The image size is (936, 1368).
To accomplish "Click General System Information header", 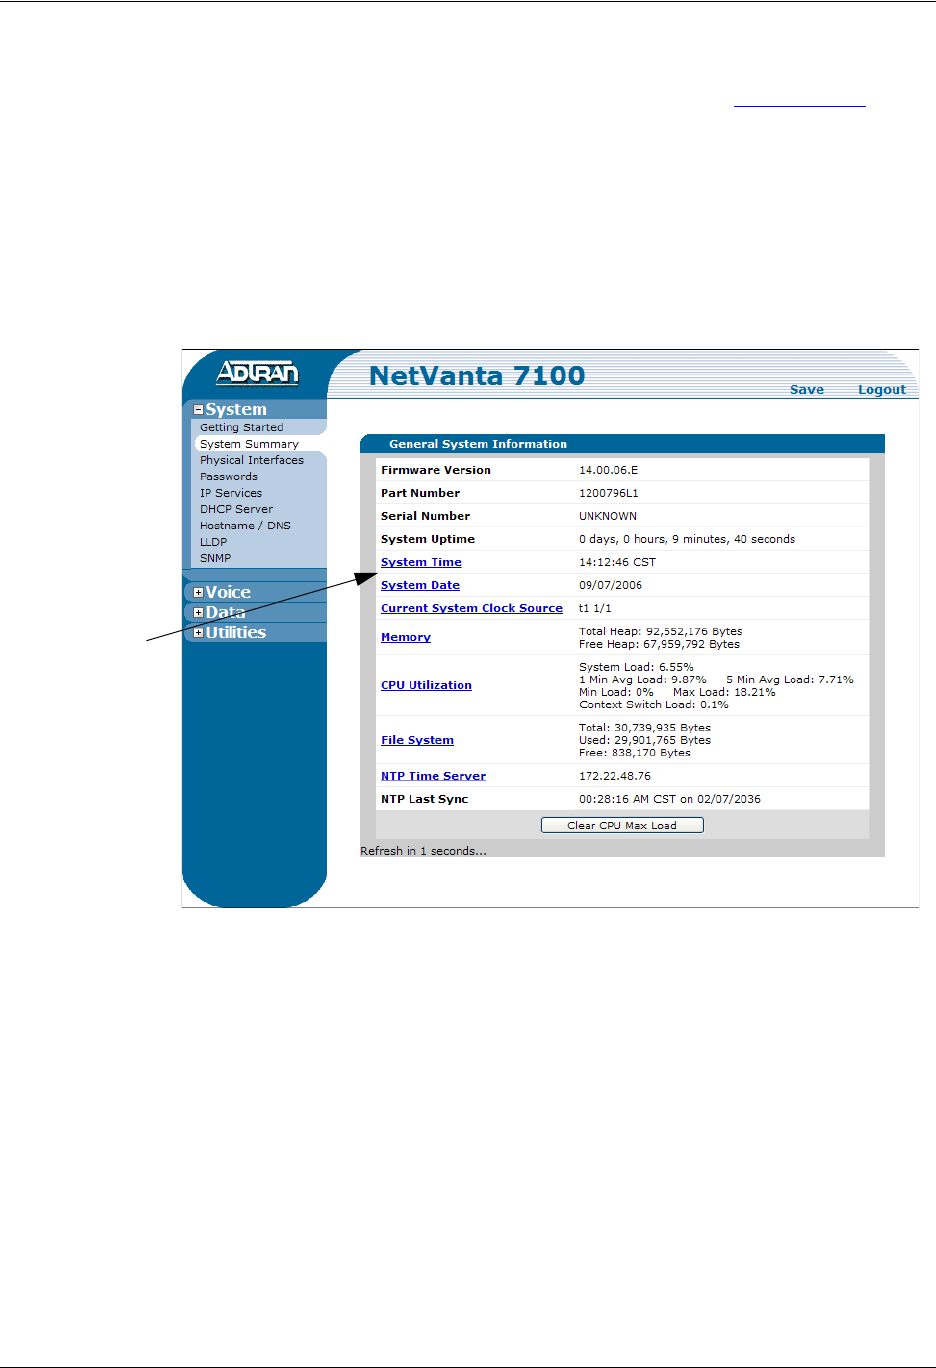I will pyautogui.click(x=478, y=444).
